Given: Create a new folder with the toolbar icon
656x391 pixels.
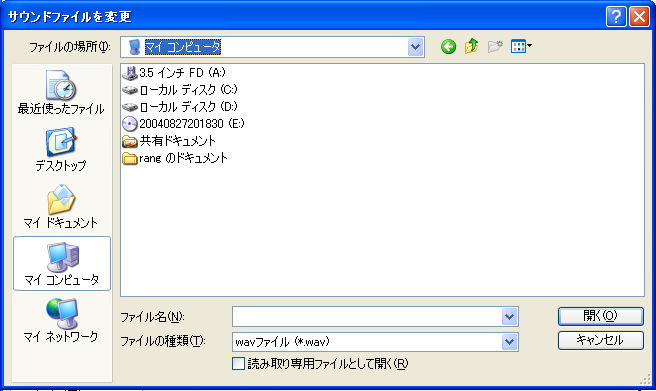Looking at the screenshot, I should pyautogui.click(x=495, y=46).
